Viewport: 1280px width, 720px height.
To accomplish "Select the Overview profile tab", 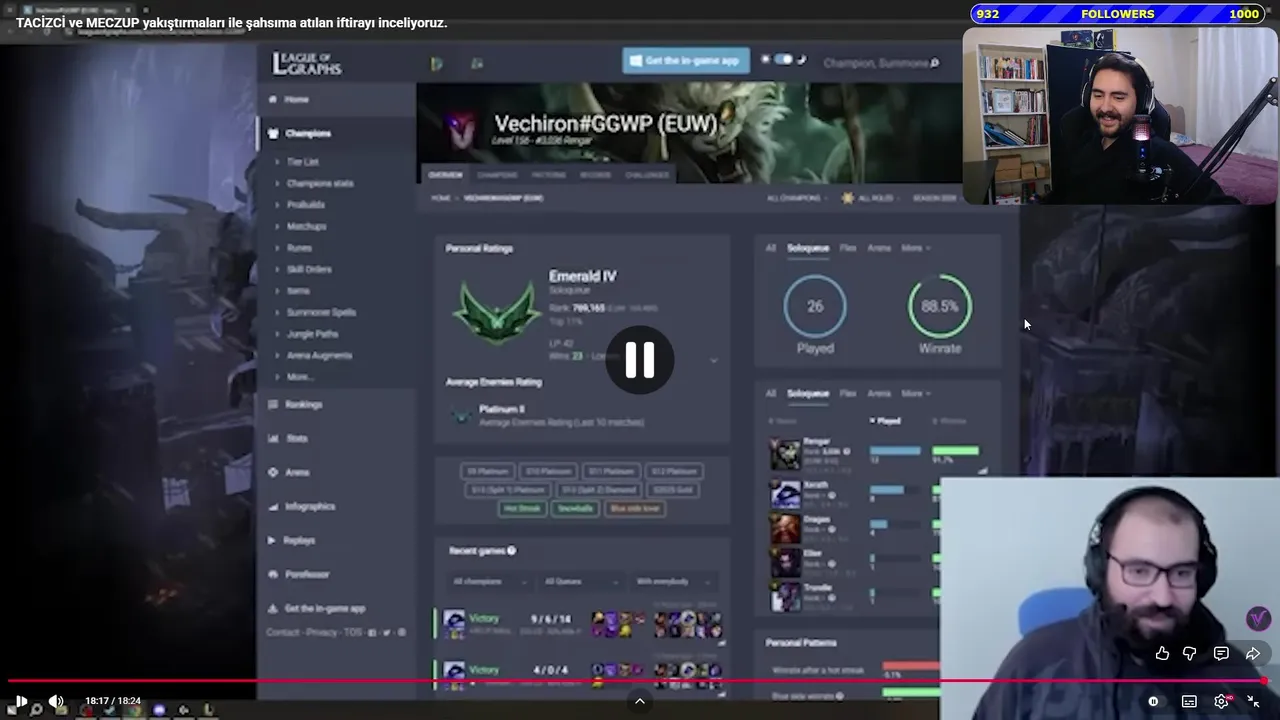I will (445, 175).
